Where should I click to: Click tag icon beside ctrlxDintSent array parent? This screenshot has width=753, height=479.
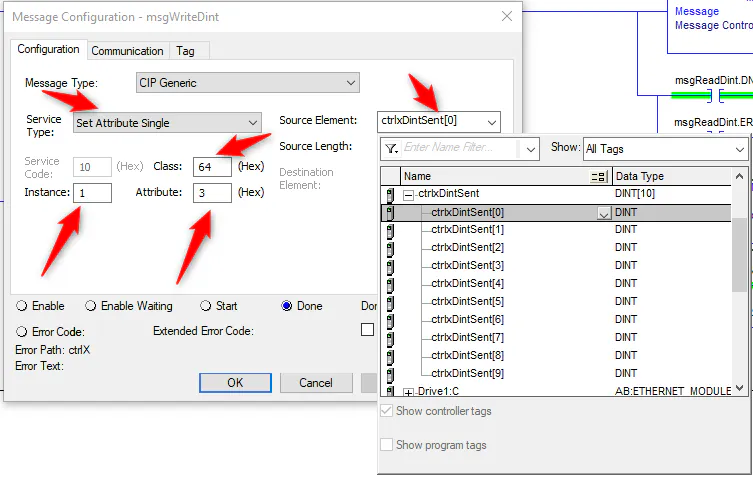pyautogui.click(x=389, y=194)
